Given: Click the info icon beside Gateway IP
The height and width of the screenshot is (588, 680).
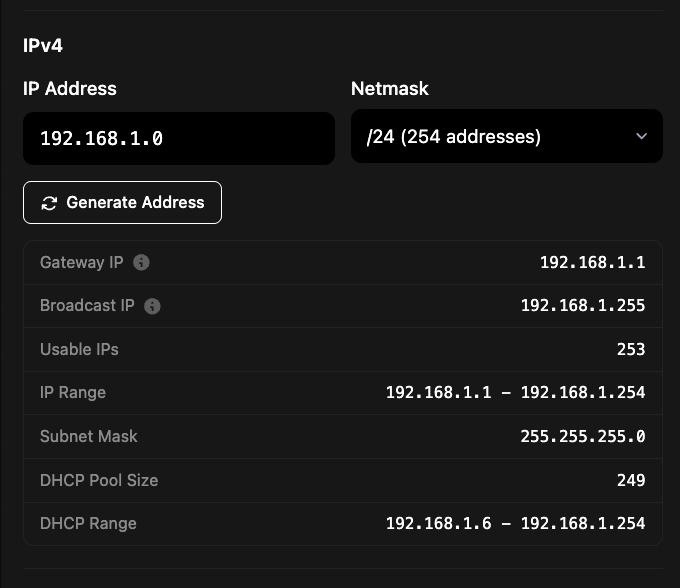Looking at the screenshot, I should click(x=142, y=263).
